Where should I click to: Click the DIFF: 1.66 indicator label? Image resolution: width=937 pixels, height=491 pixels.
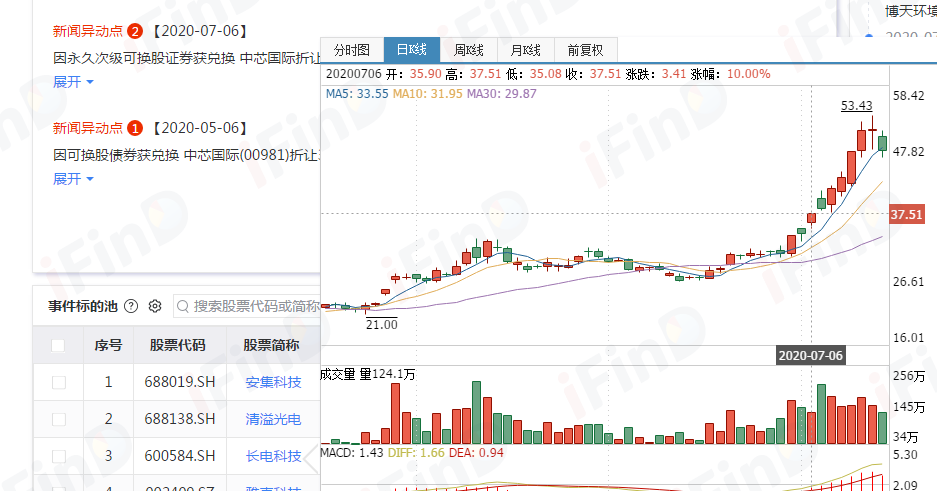(x=416, y=453)
